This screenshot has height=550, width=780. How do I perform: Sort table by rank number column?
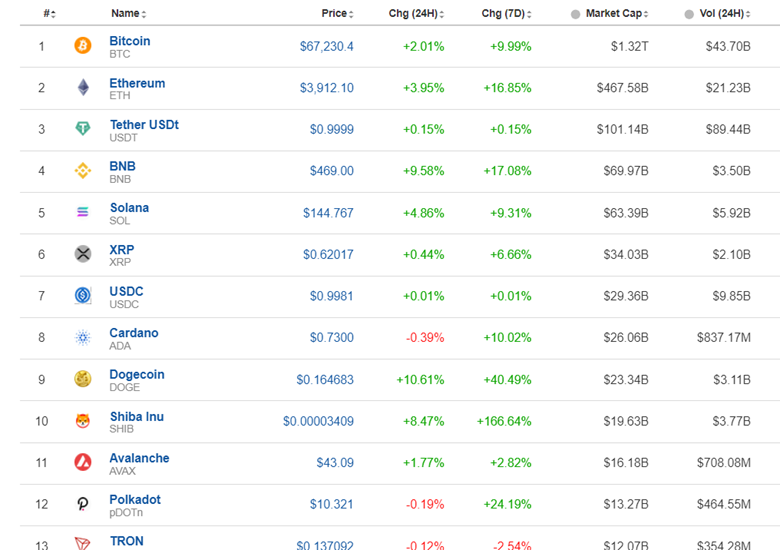(x=50, y=13)
